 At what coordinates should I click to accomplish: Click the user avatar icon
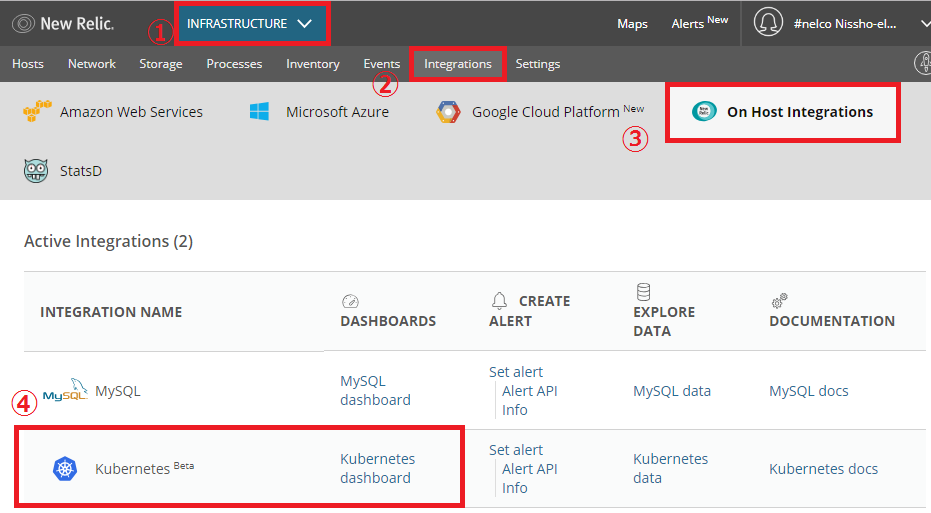pyautogui.click(x=768, y=23)
